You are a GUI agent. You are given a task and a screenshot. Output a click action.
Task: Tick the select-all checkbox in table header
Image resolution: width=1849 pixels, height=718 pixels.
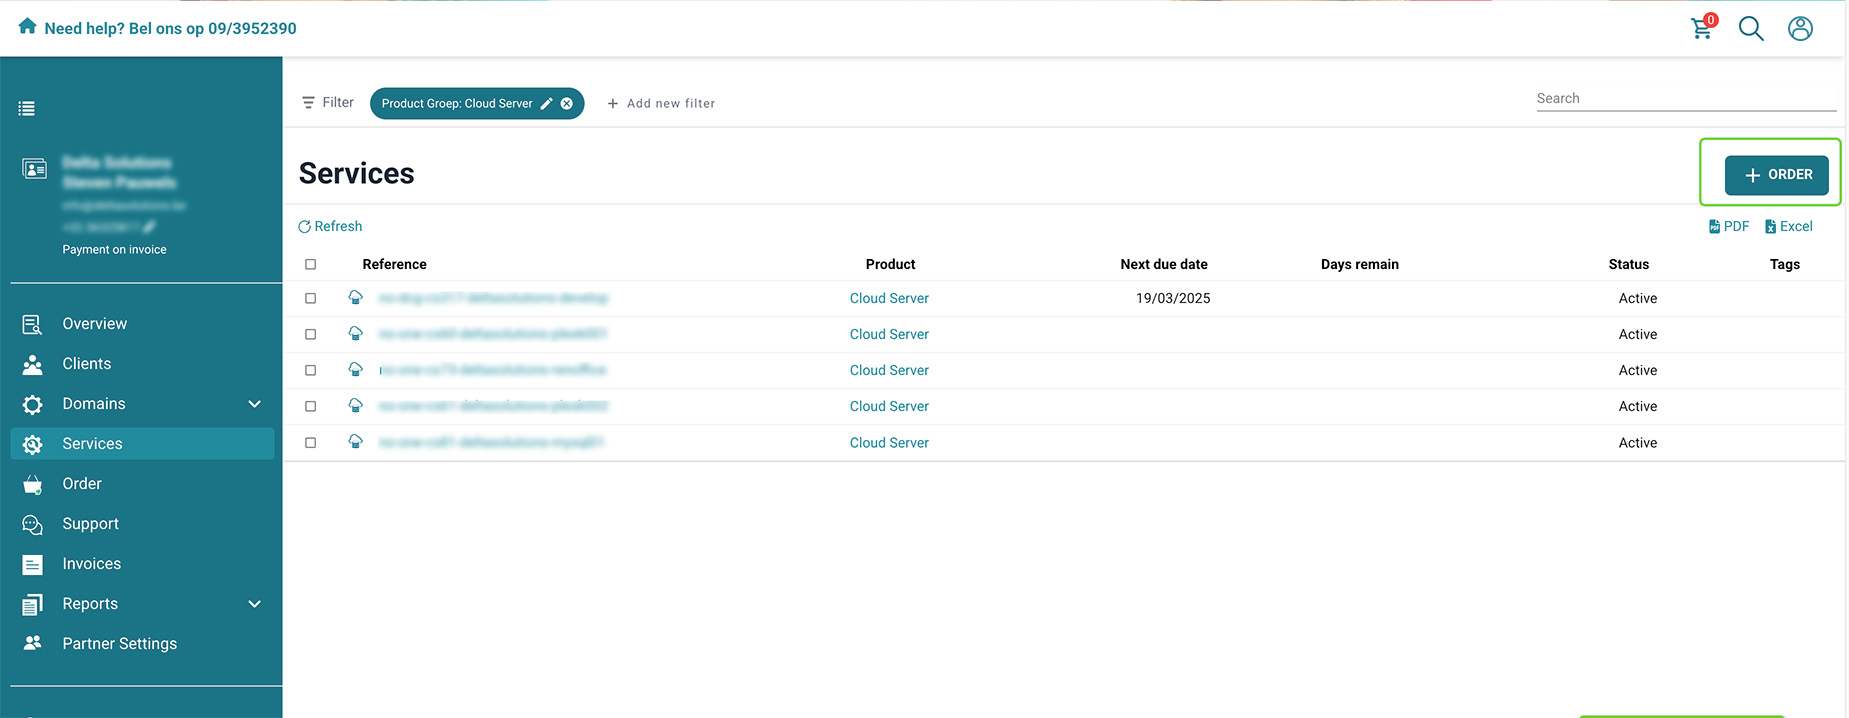(x=310, y=264)
